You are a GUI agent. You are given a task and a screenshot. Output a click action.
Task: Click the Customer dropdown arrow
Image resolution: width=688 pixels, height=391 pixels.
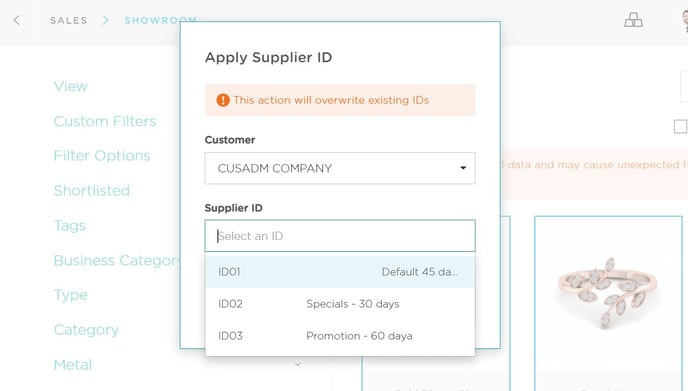(x=463, y=168)
